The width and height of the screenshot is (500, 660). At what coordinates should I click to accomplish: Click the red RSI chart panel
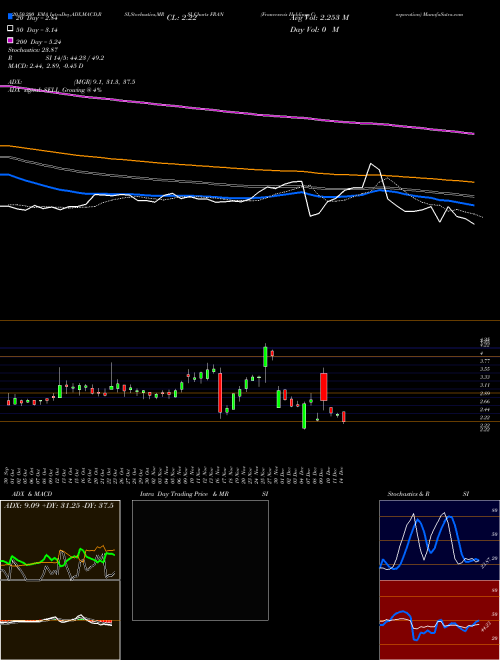439,620
